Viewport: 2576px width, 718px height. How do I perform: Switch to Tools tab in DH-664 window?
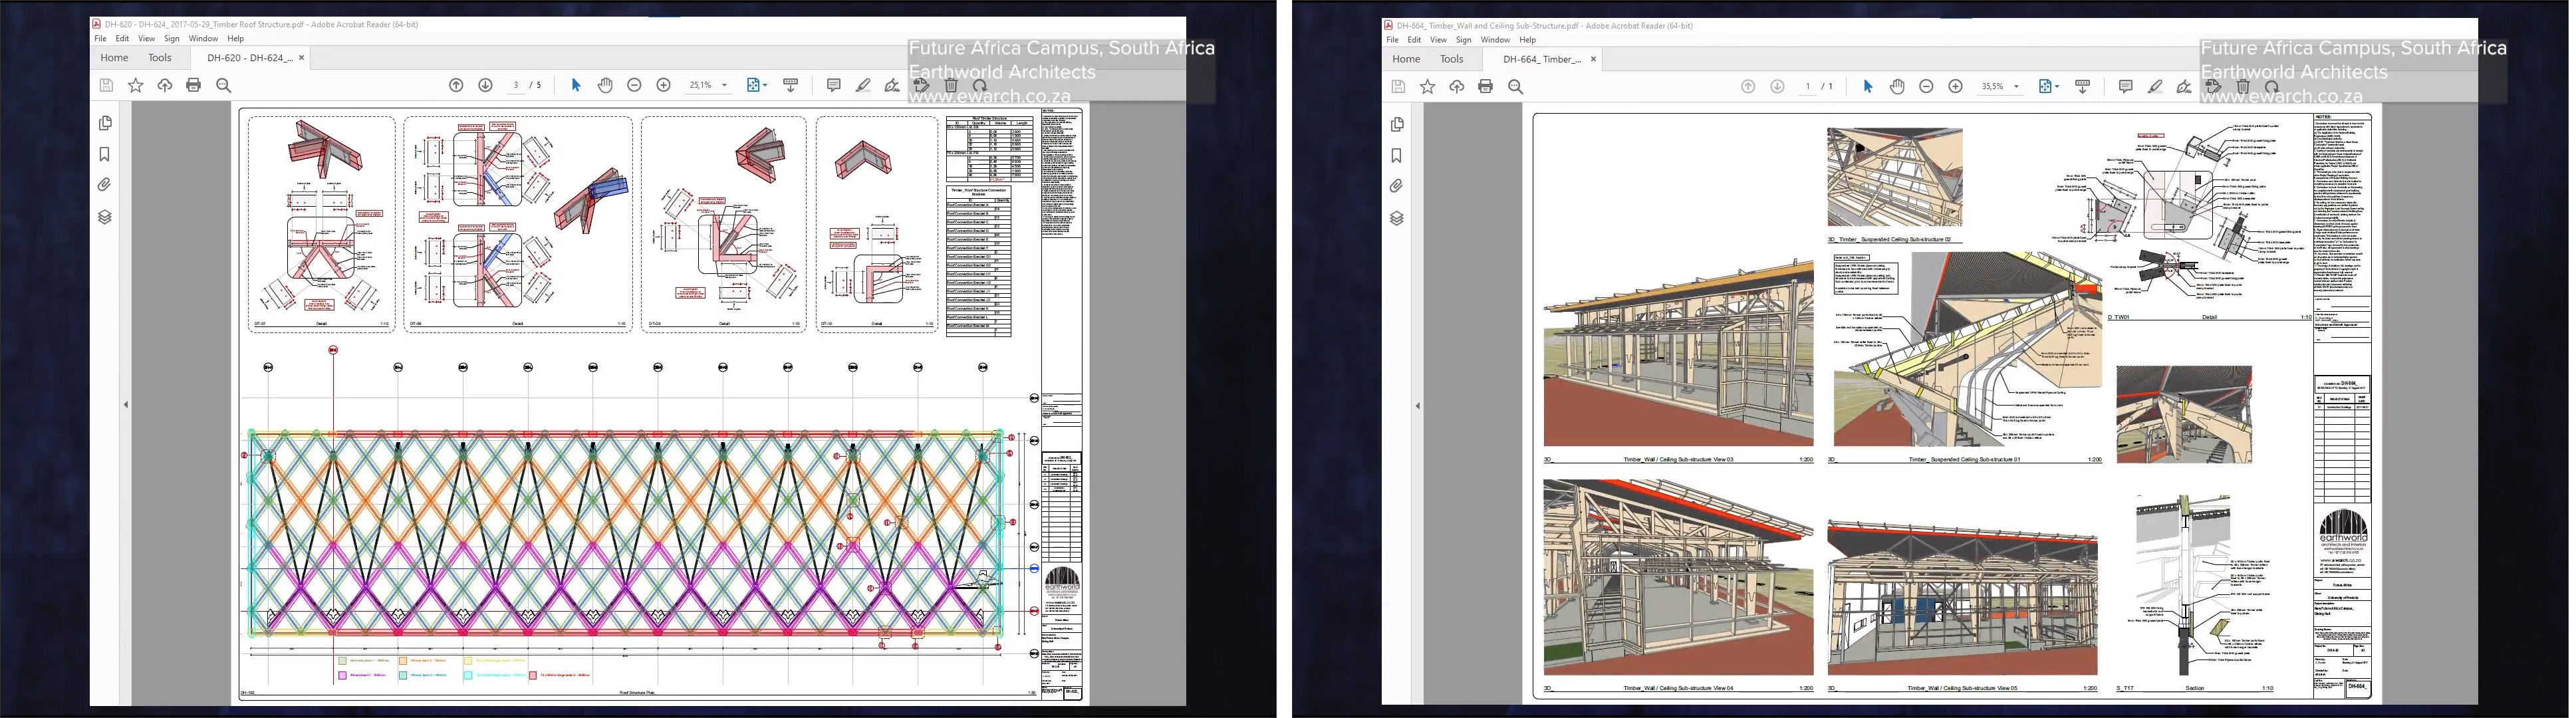1452,59
